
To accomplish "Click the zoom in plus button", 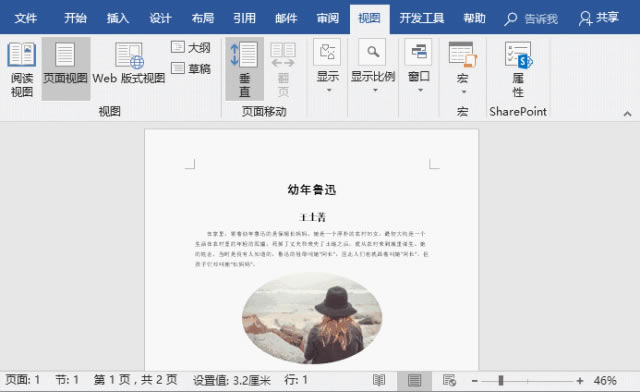I will [x=580, y=381].
